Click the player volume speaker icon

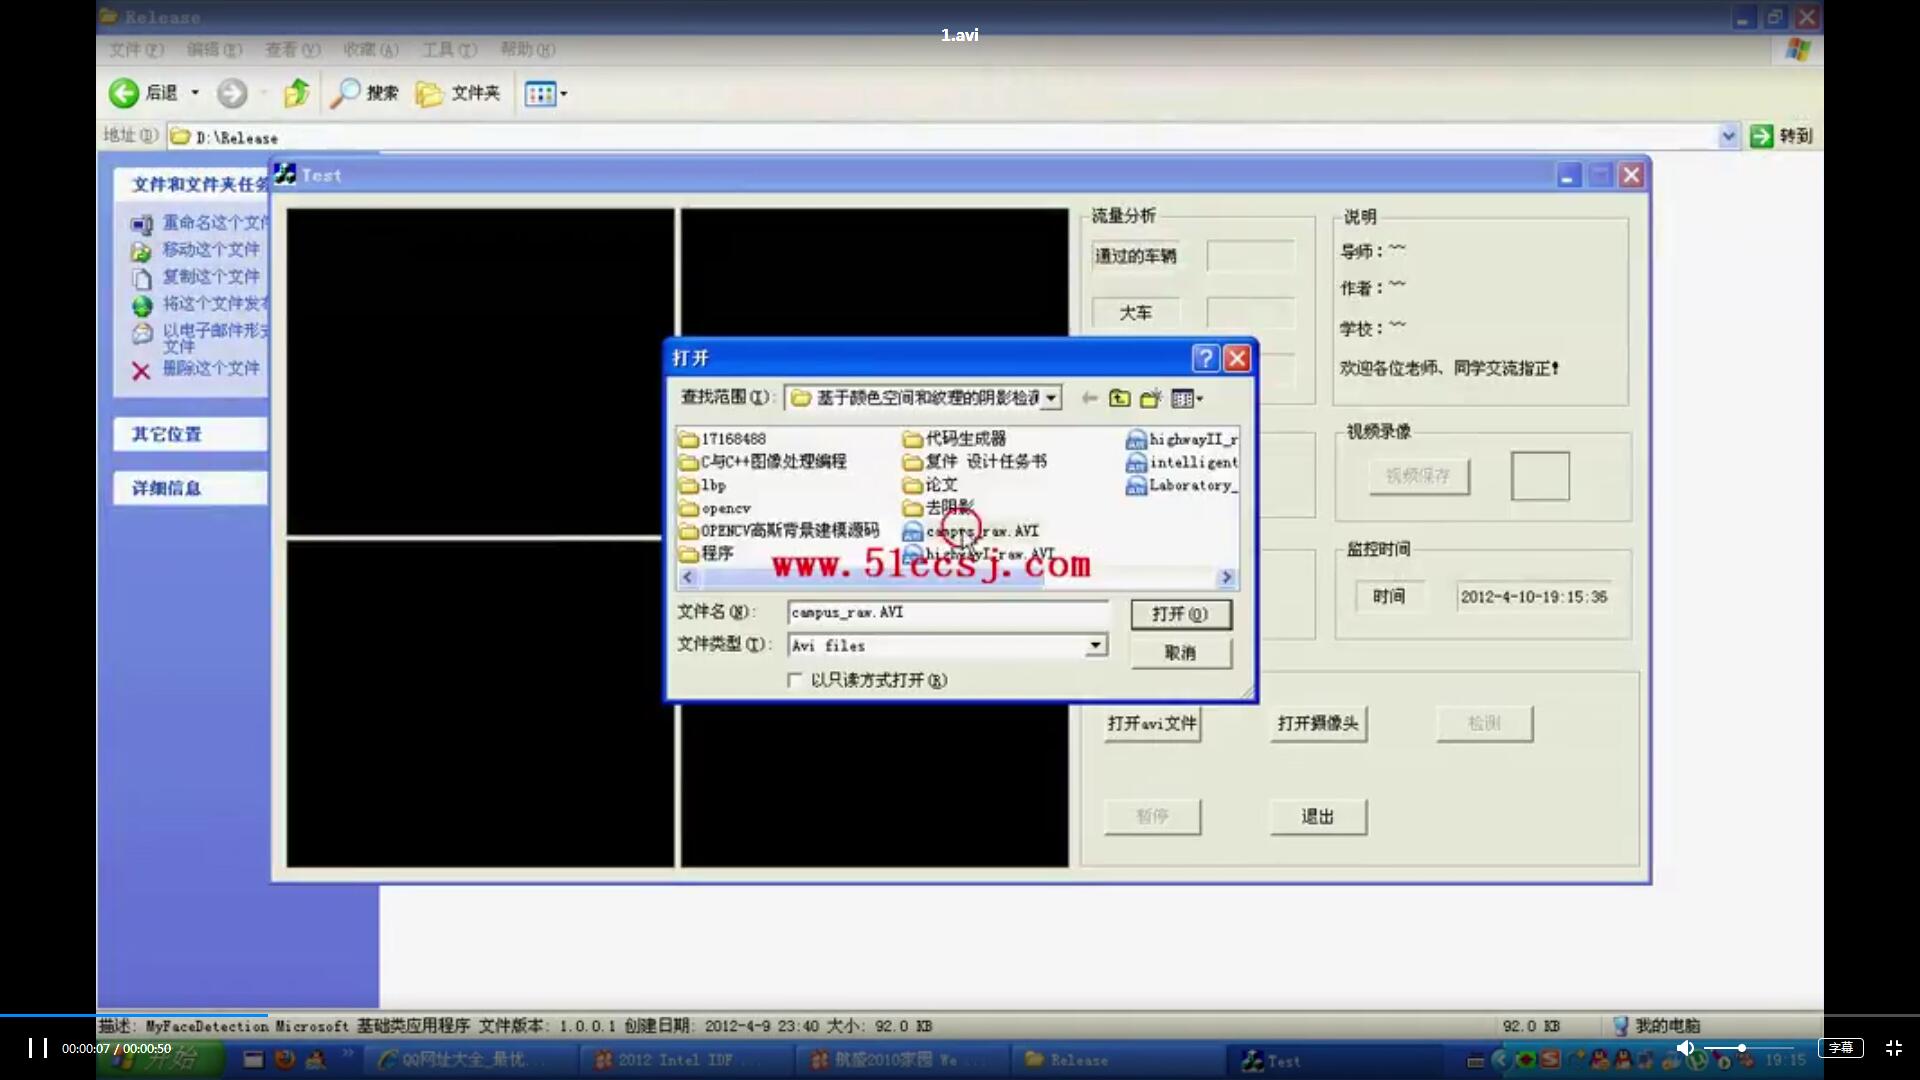(x=1685, y=1048)
